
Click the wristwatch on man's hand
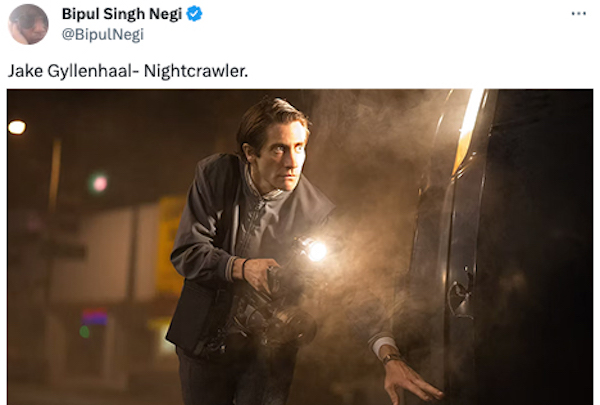pyautogui.click(x=391, y=358)
